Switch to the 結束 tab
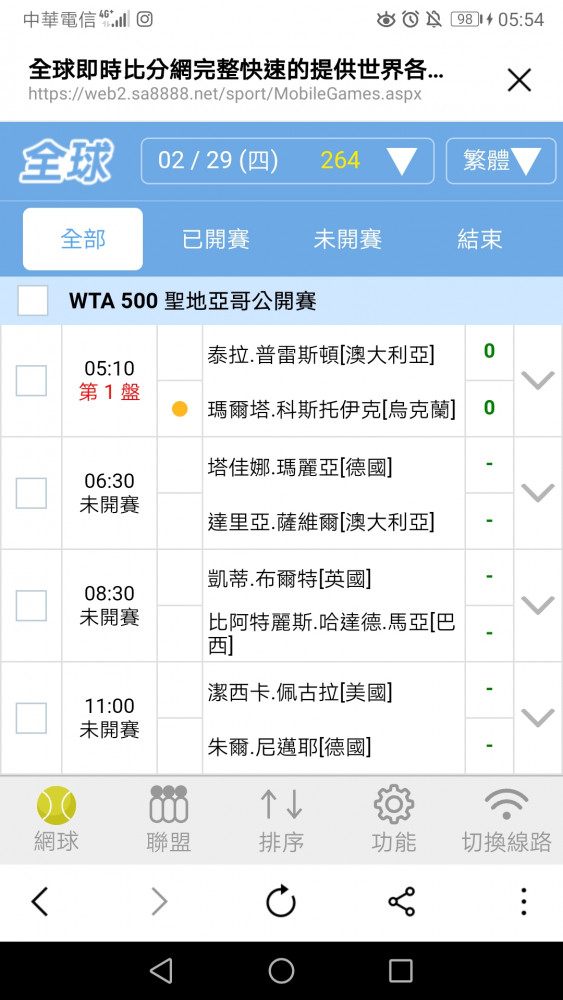Screen dimensions: 563x1000 coord(479,239)
